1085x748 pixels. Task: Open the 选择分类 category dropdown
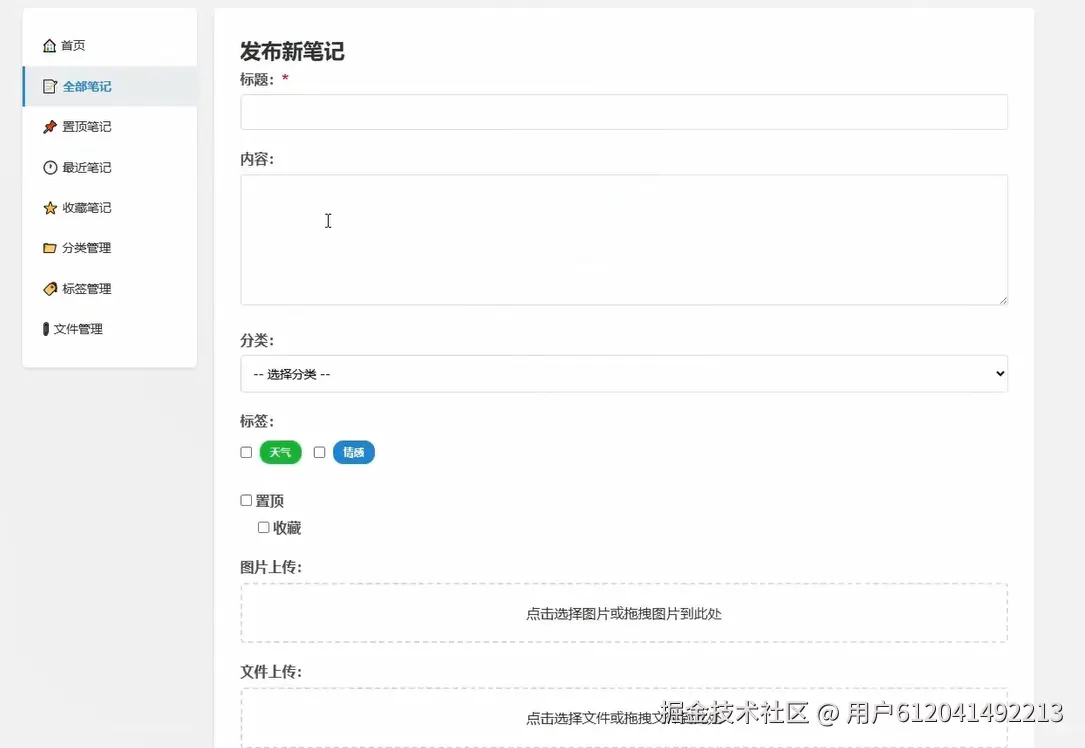point(623,373)
